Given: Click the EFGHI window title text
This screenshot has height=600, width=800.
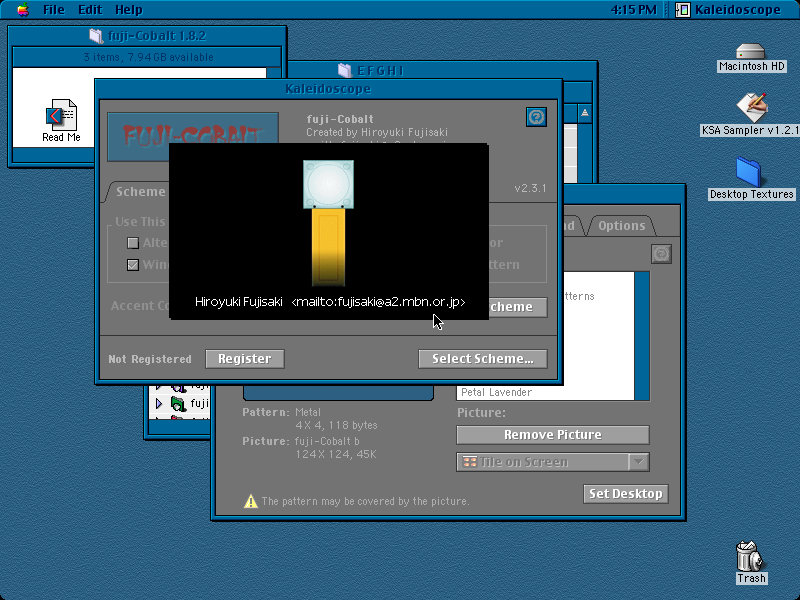Looking at the screenshot, I should tap(381, 70).
